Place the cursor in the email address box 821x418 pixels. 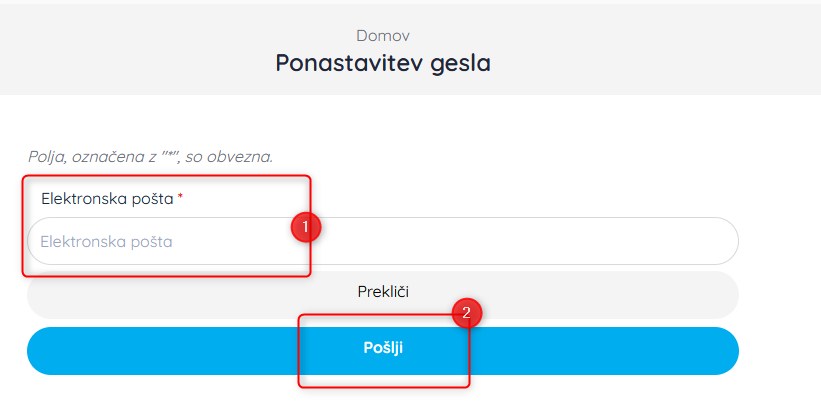[x=383, y=241]
